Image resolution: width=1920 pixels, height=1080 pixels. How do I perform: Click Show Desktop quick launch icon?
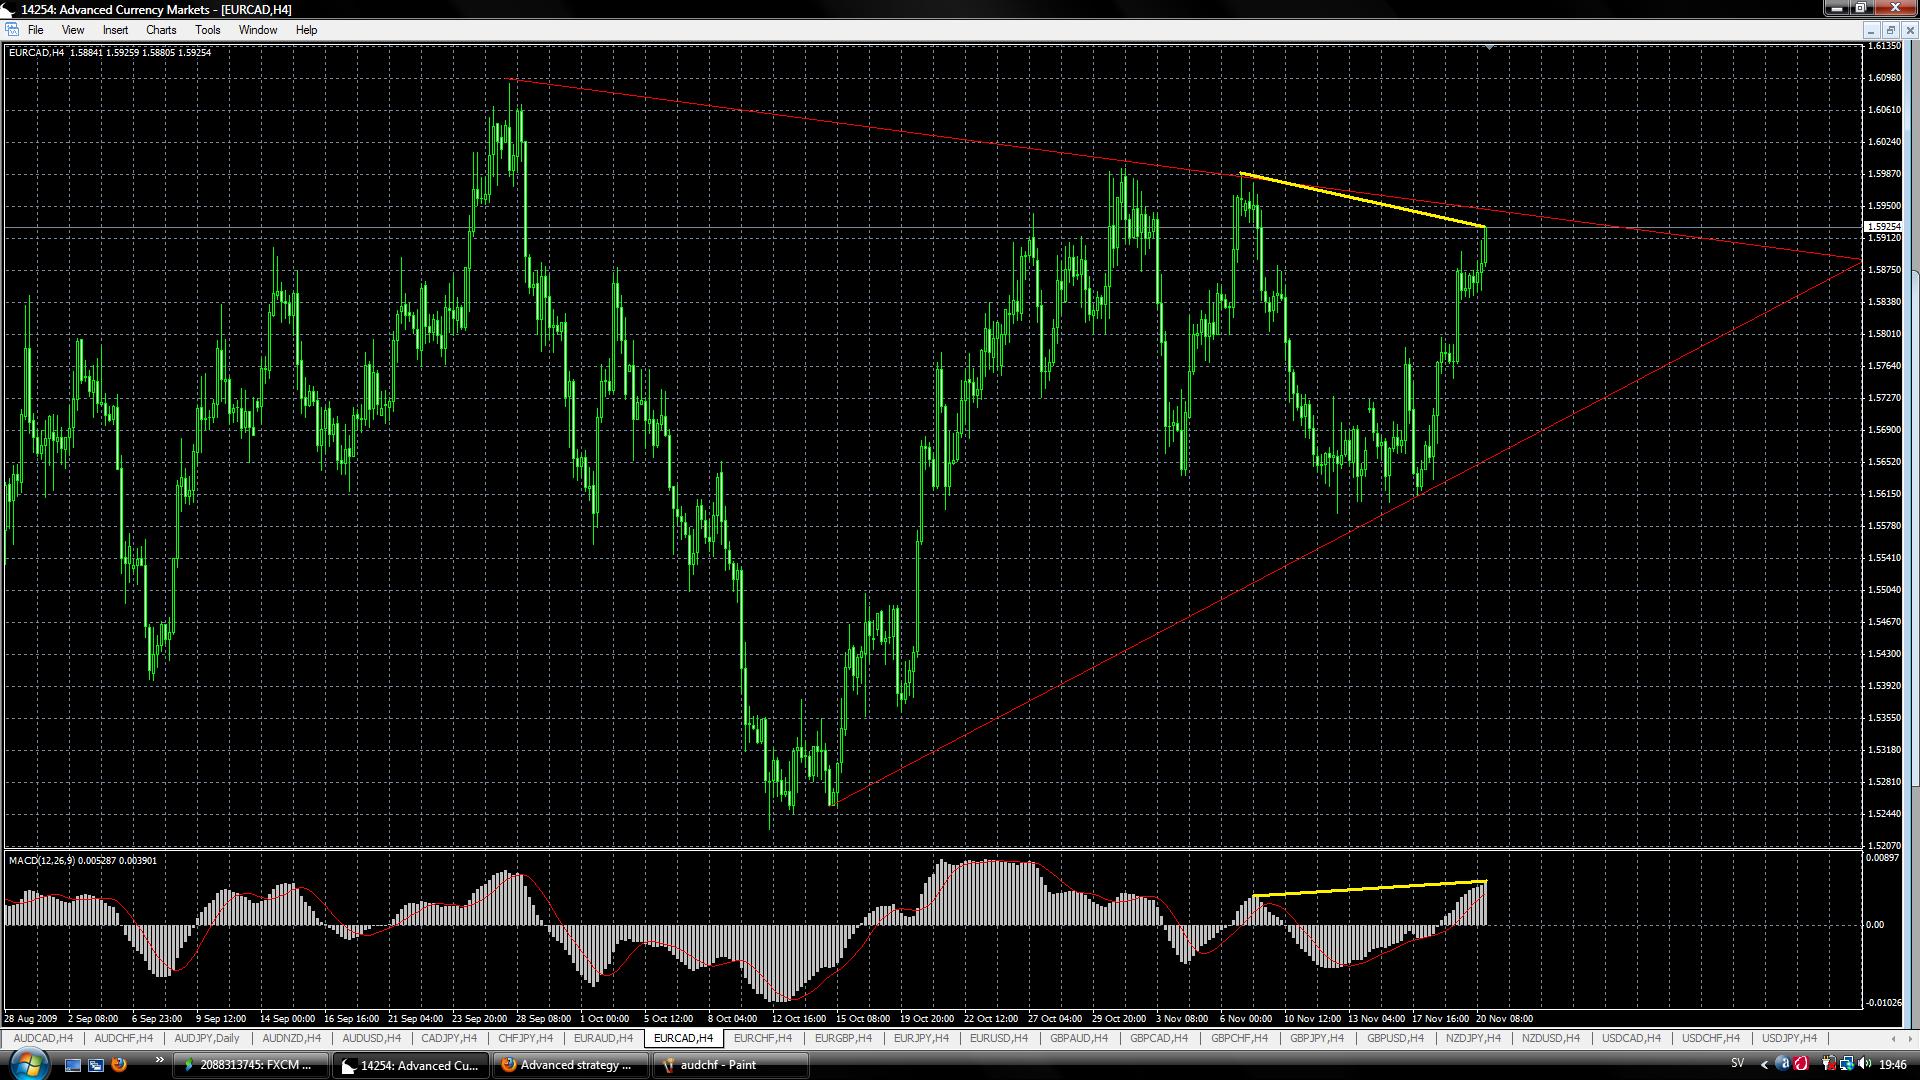[73, 1065]
